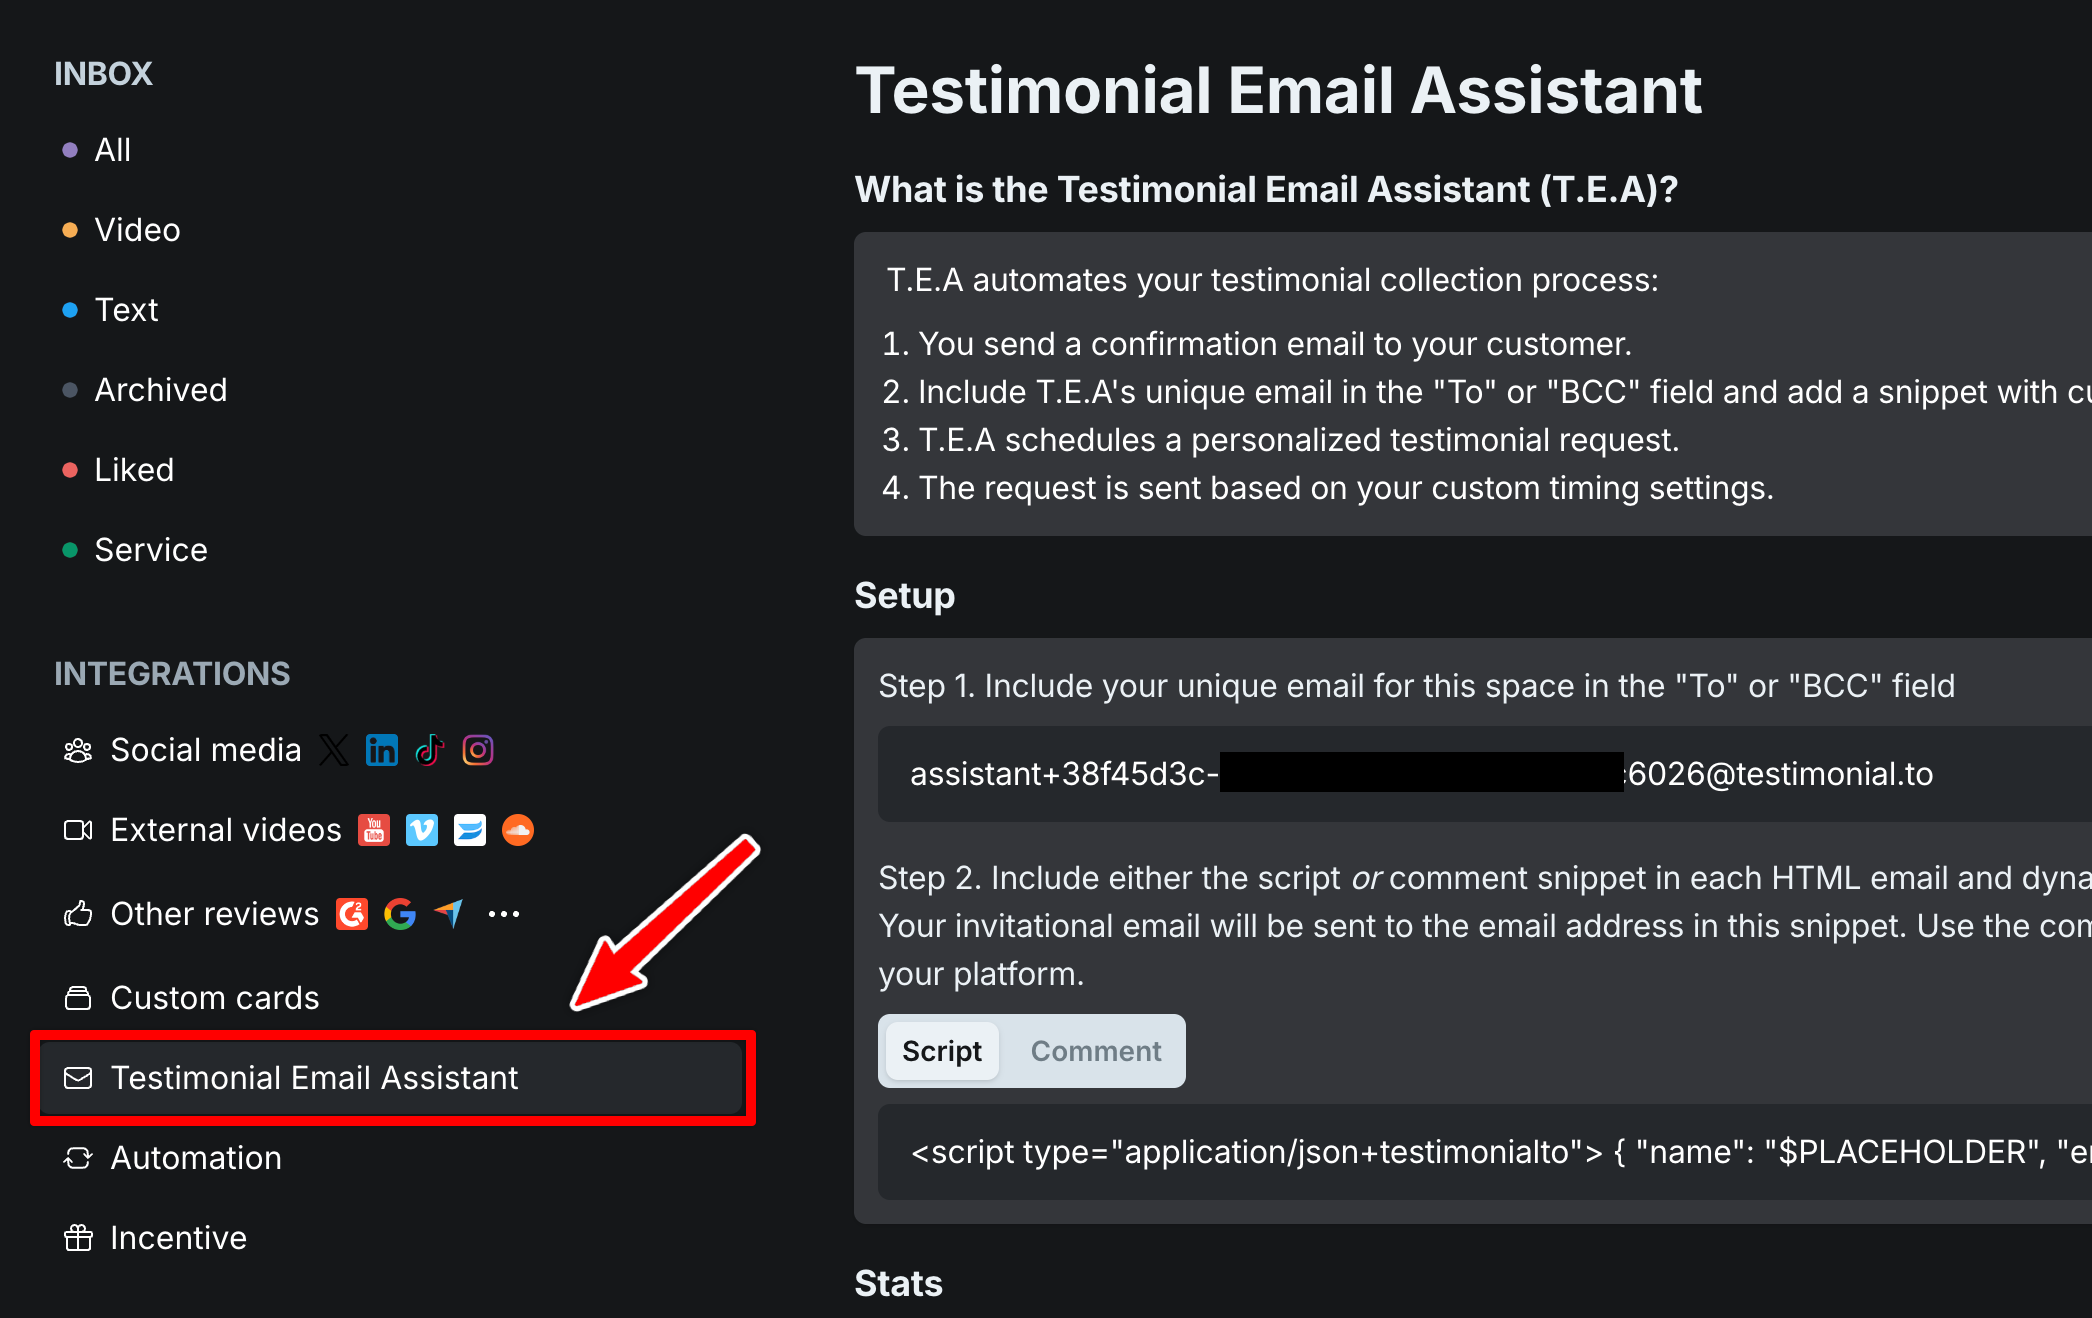Open the Incentive section

coord(178,1238)
